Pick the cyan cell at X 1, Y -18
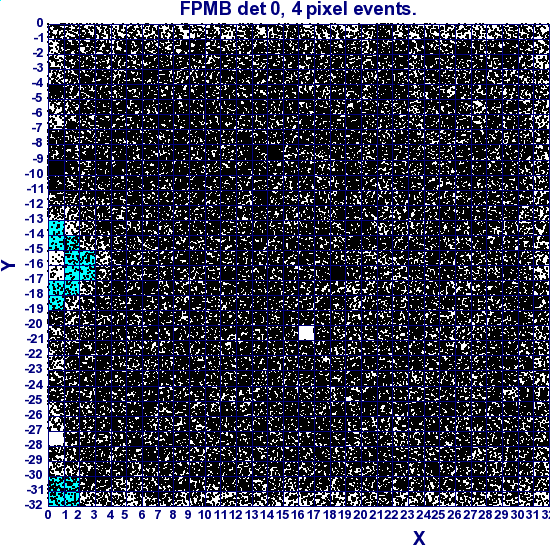The height and width of the screenshot is (550, 550). pyautogui.click(x=72, y=288)
